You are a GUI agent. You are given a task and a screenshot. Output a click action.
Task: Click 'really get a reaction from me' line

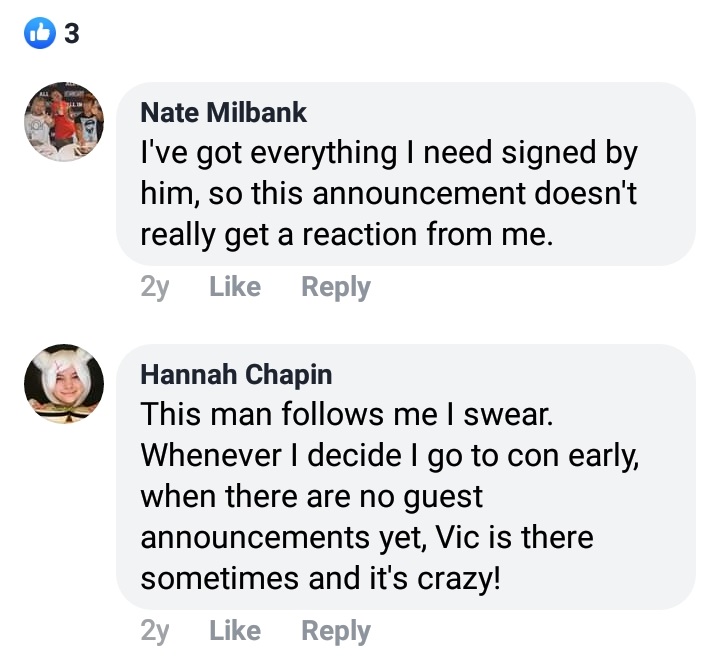(347, 235)
